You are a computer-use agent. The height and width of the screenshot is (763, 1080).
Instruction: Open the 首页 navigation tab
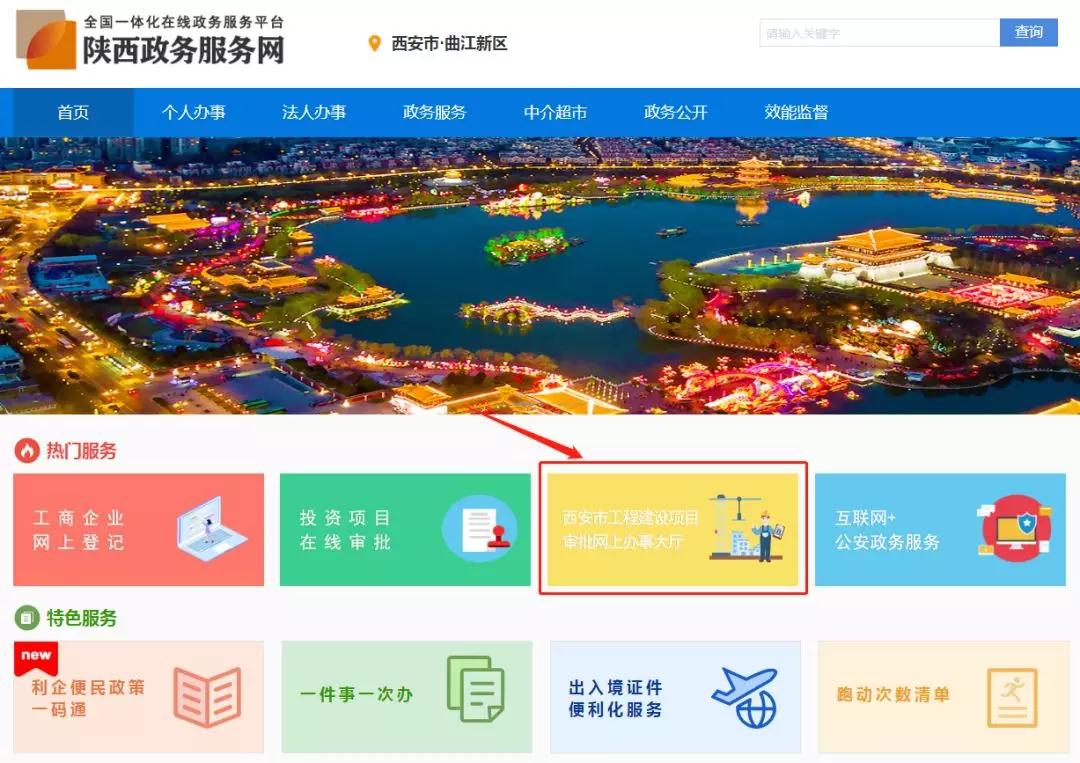point(73,113)
